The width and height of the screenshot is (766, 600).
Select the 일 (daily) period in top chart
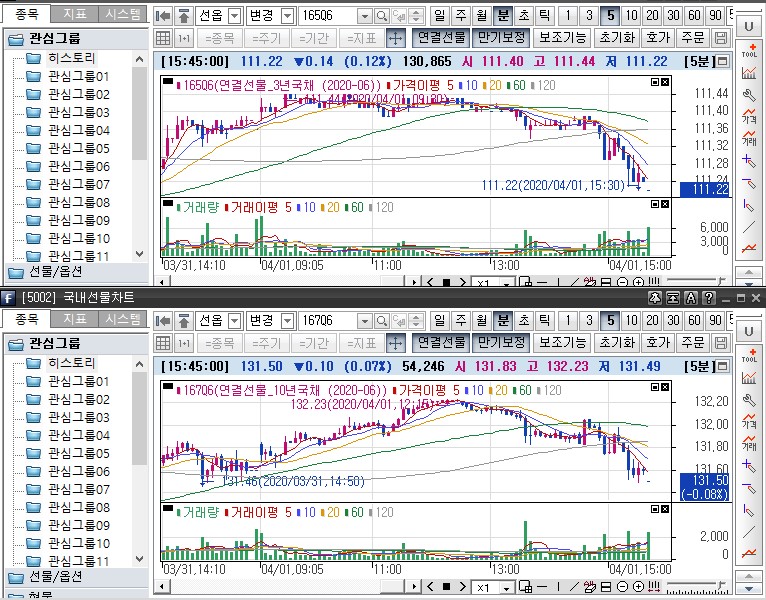[x=439, y=17]
